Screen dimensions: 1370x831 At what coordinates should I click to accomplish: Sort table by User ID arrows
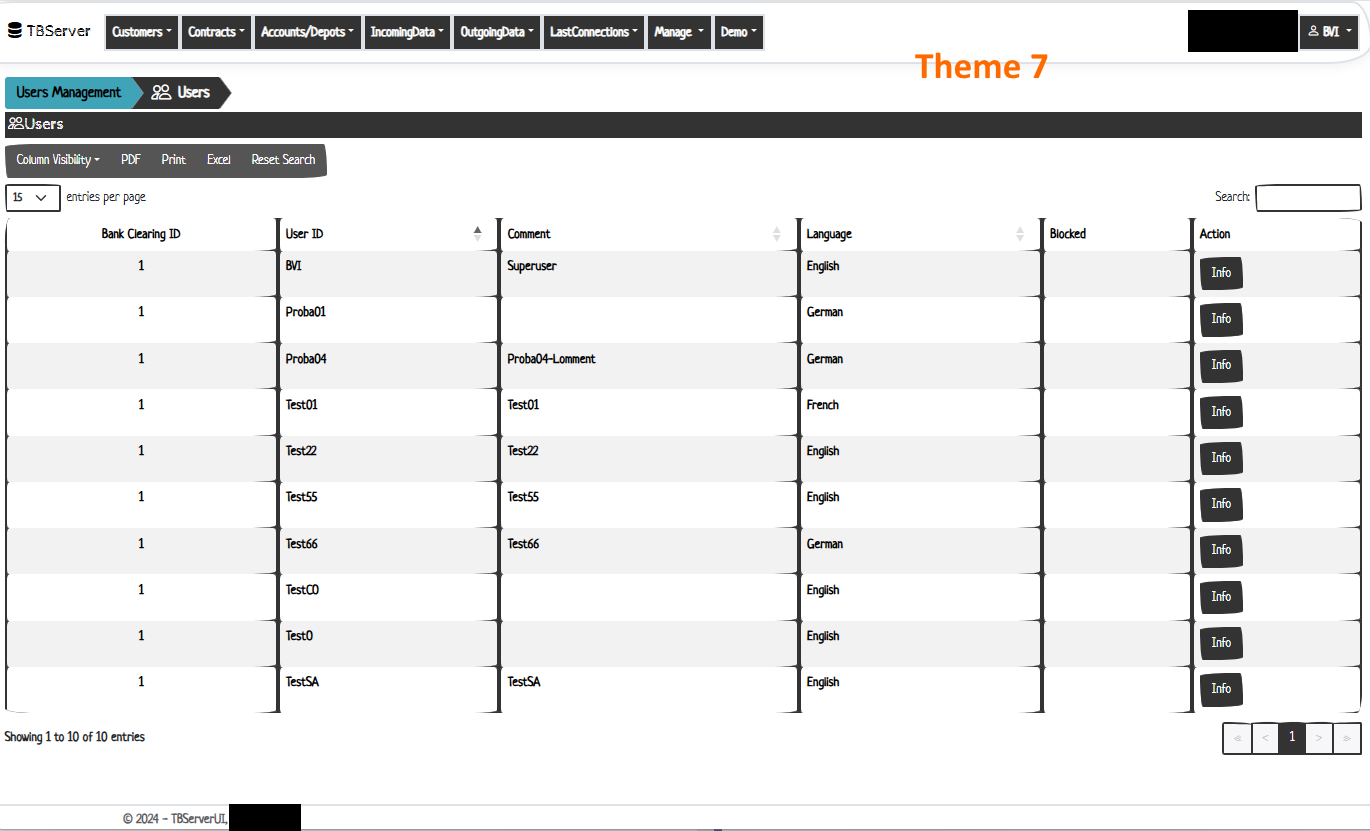tap(477, 234)
